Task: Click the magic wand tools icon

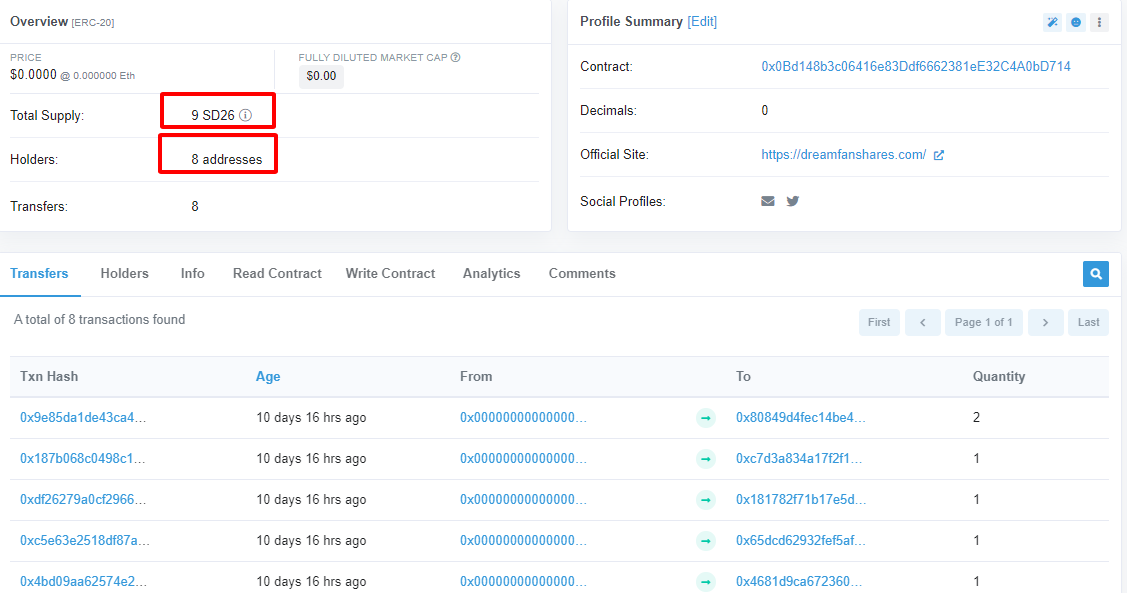Action: coord(1052,22)
